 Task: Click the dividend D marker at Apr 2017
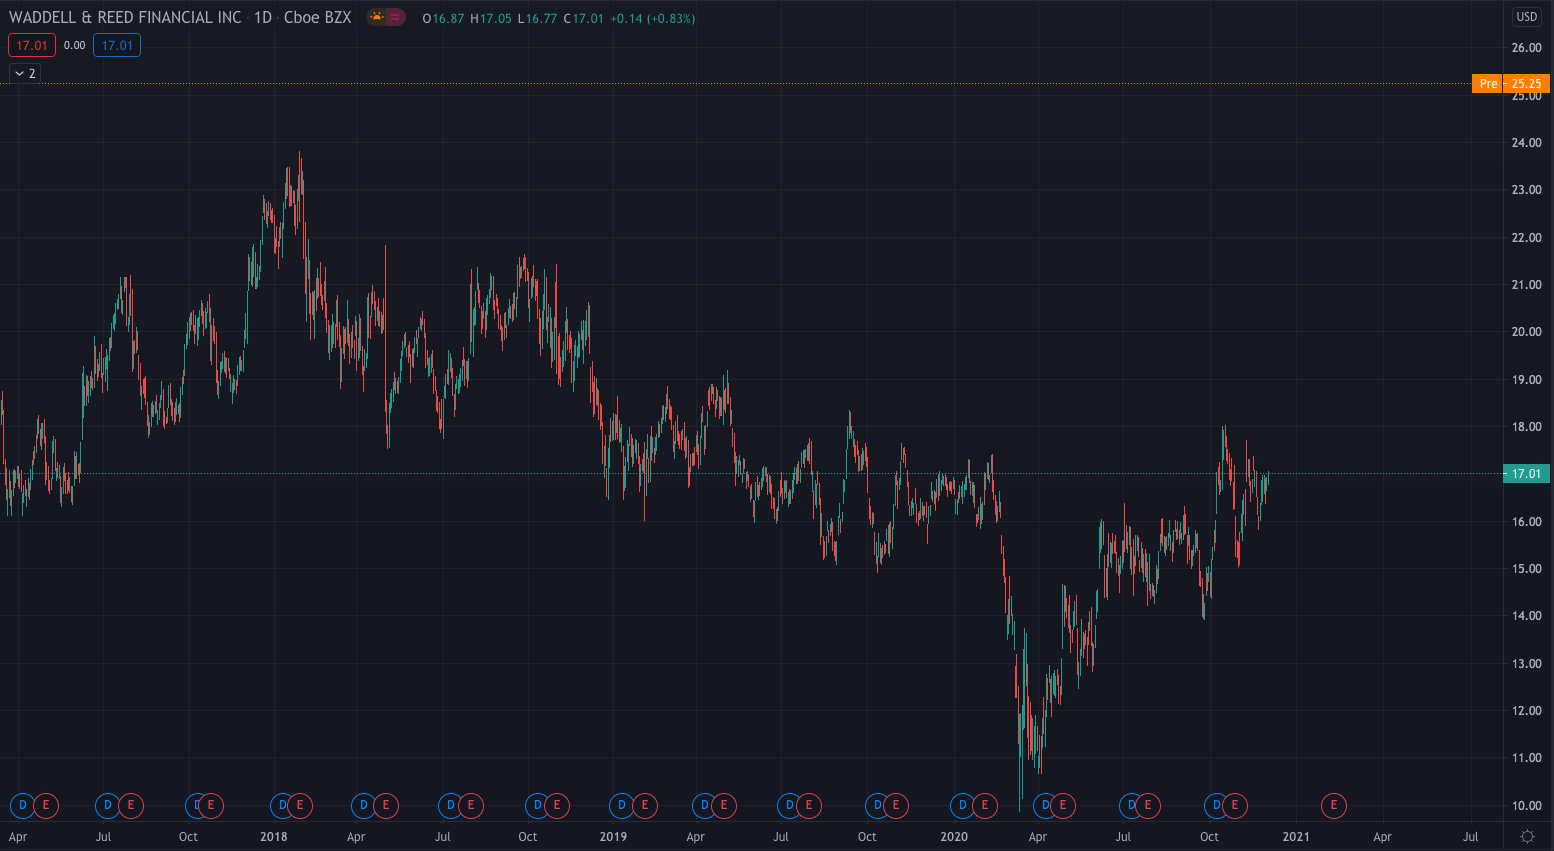pyautogui.click(x=22, y=805)
